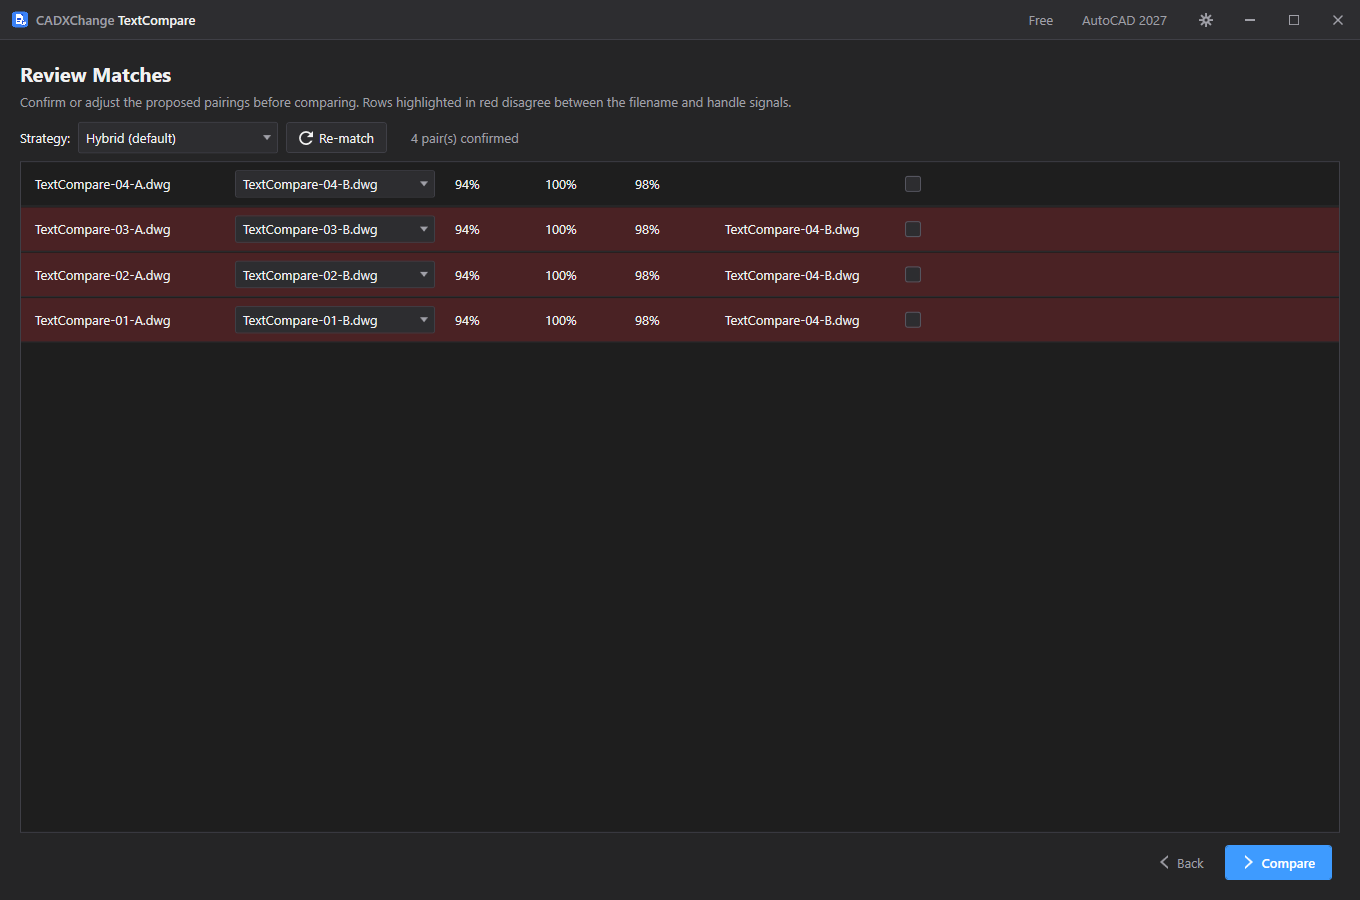Click the CADXChange app logo icon
This screenshot has height=900, width=1360.
click(19, 20)
